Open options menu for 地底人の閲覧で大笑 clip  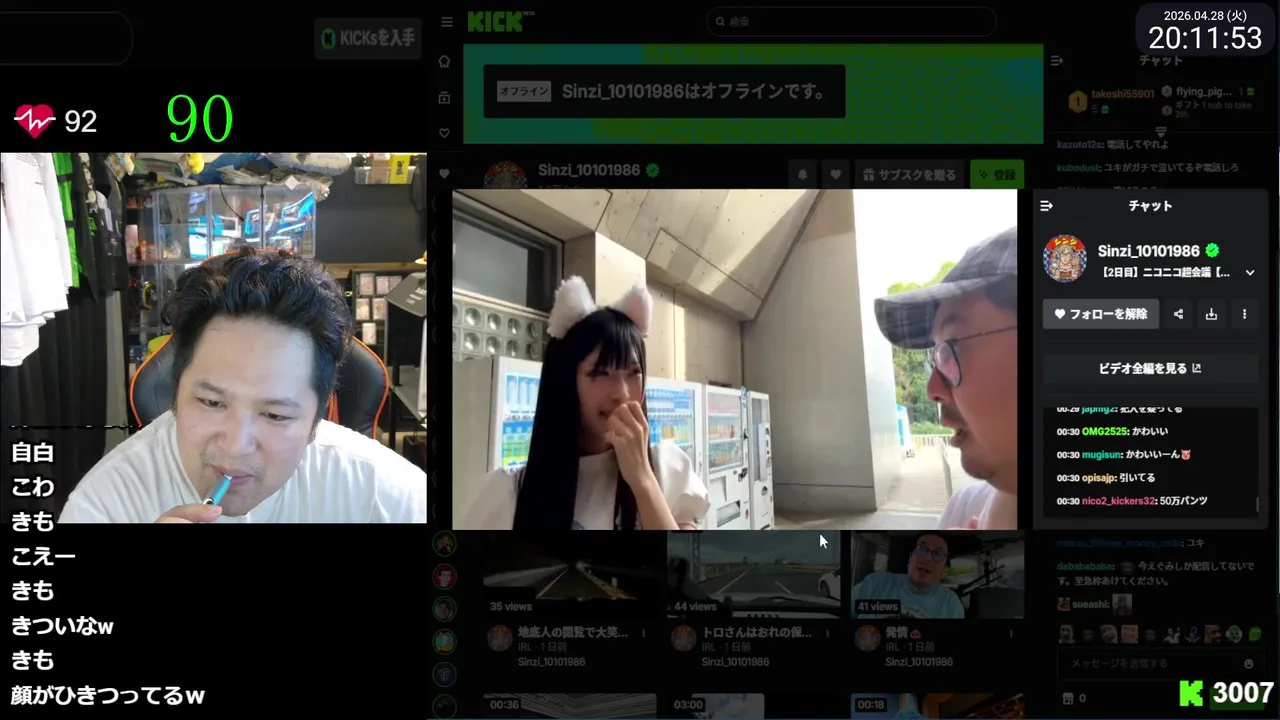tap(644, 633)
